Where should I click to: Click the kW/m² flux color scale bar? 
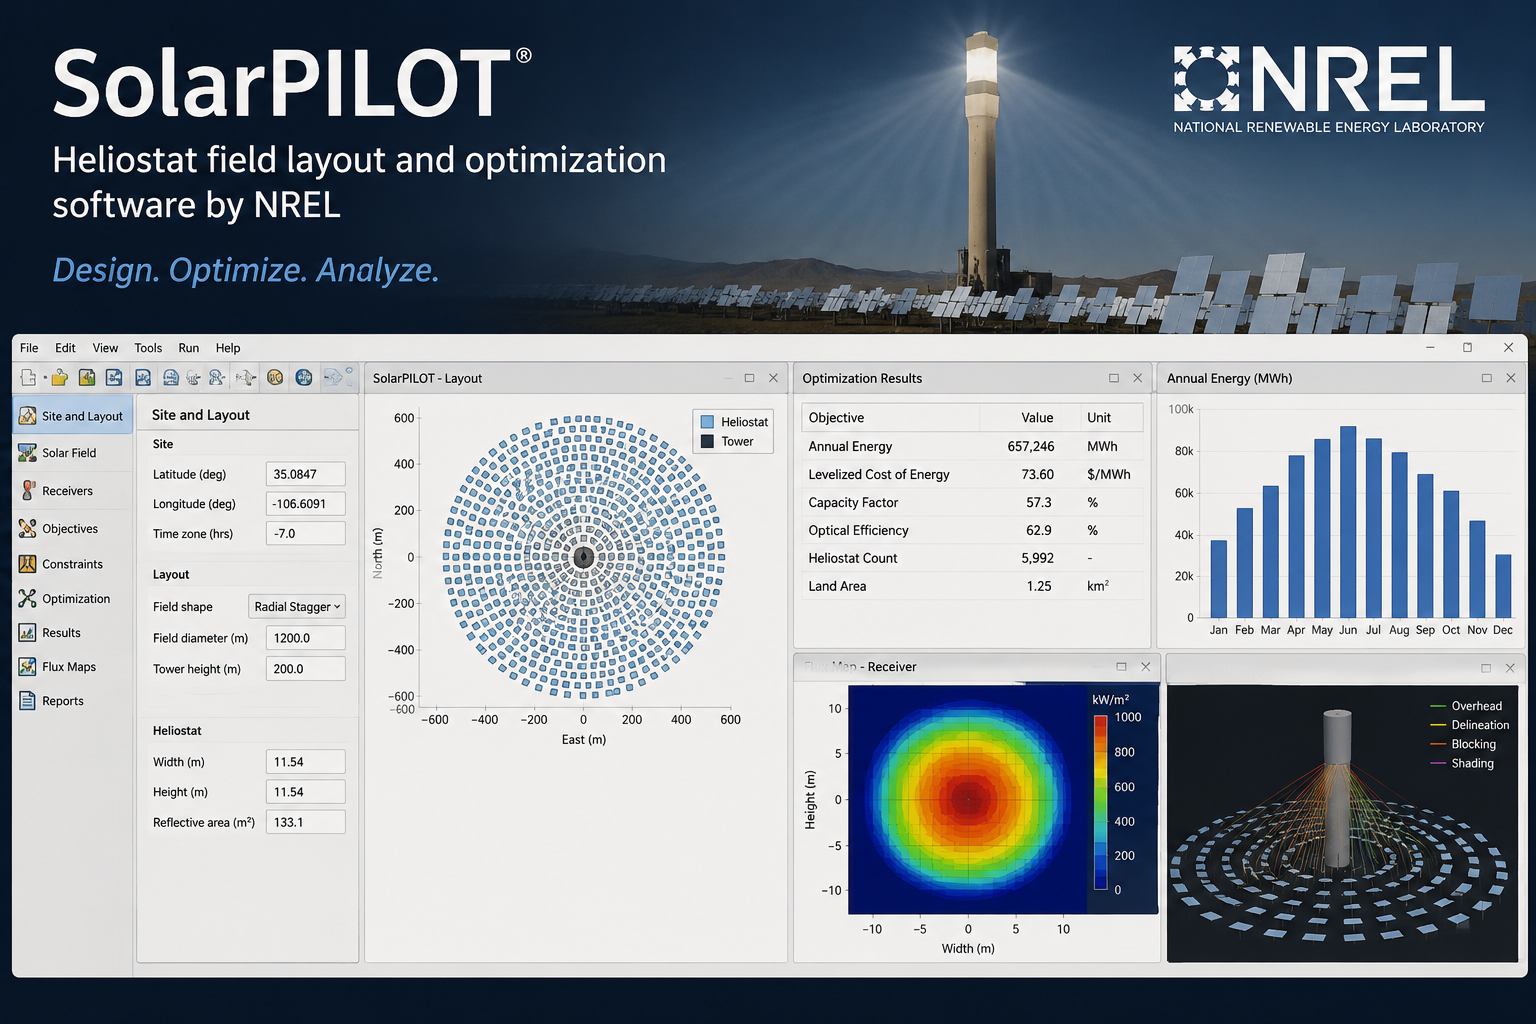point(1101,802)
